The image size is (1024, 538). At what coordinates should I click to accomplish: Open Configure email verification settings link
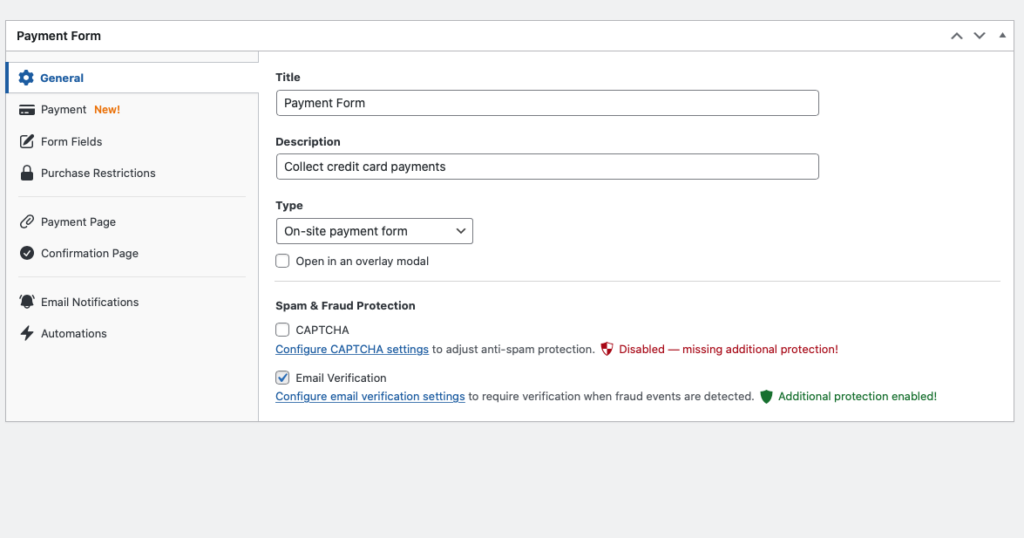pyautogui.click(x=370, y=396)
